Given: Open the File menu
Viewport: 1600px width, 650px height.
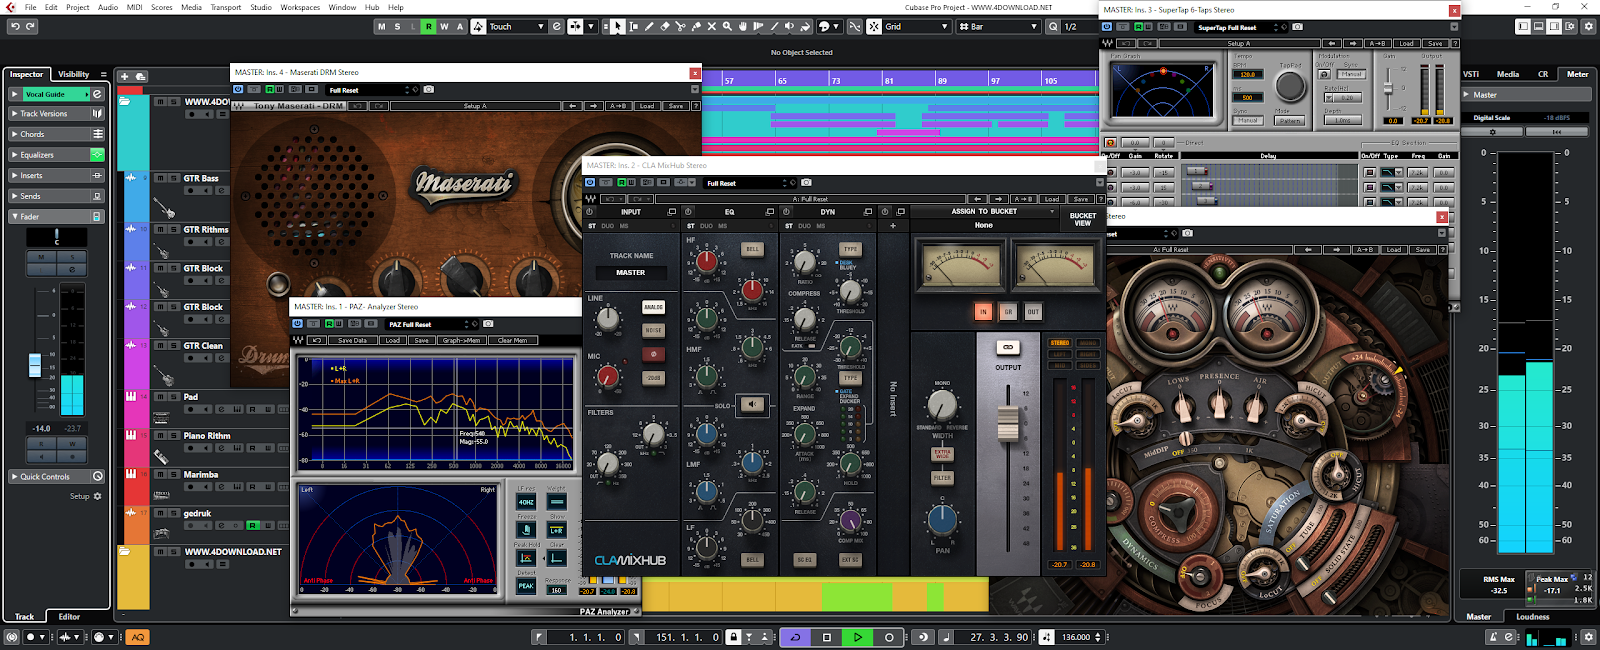Looking at the screenshot, I should [x=31, y=7].
